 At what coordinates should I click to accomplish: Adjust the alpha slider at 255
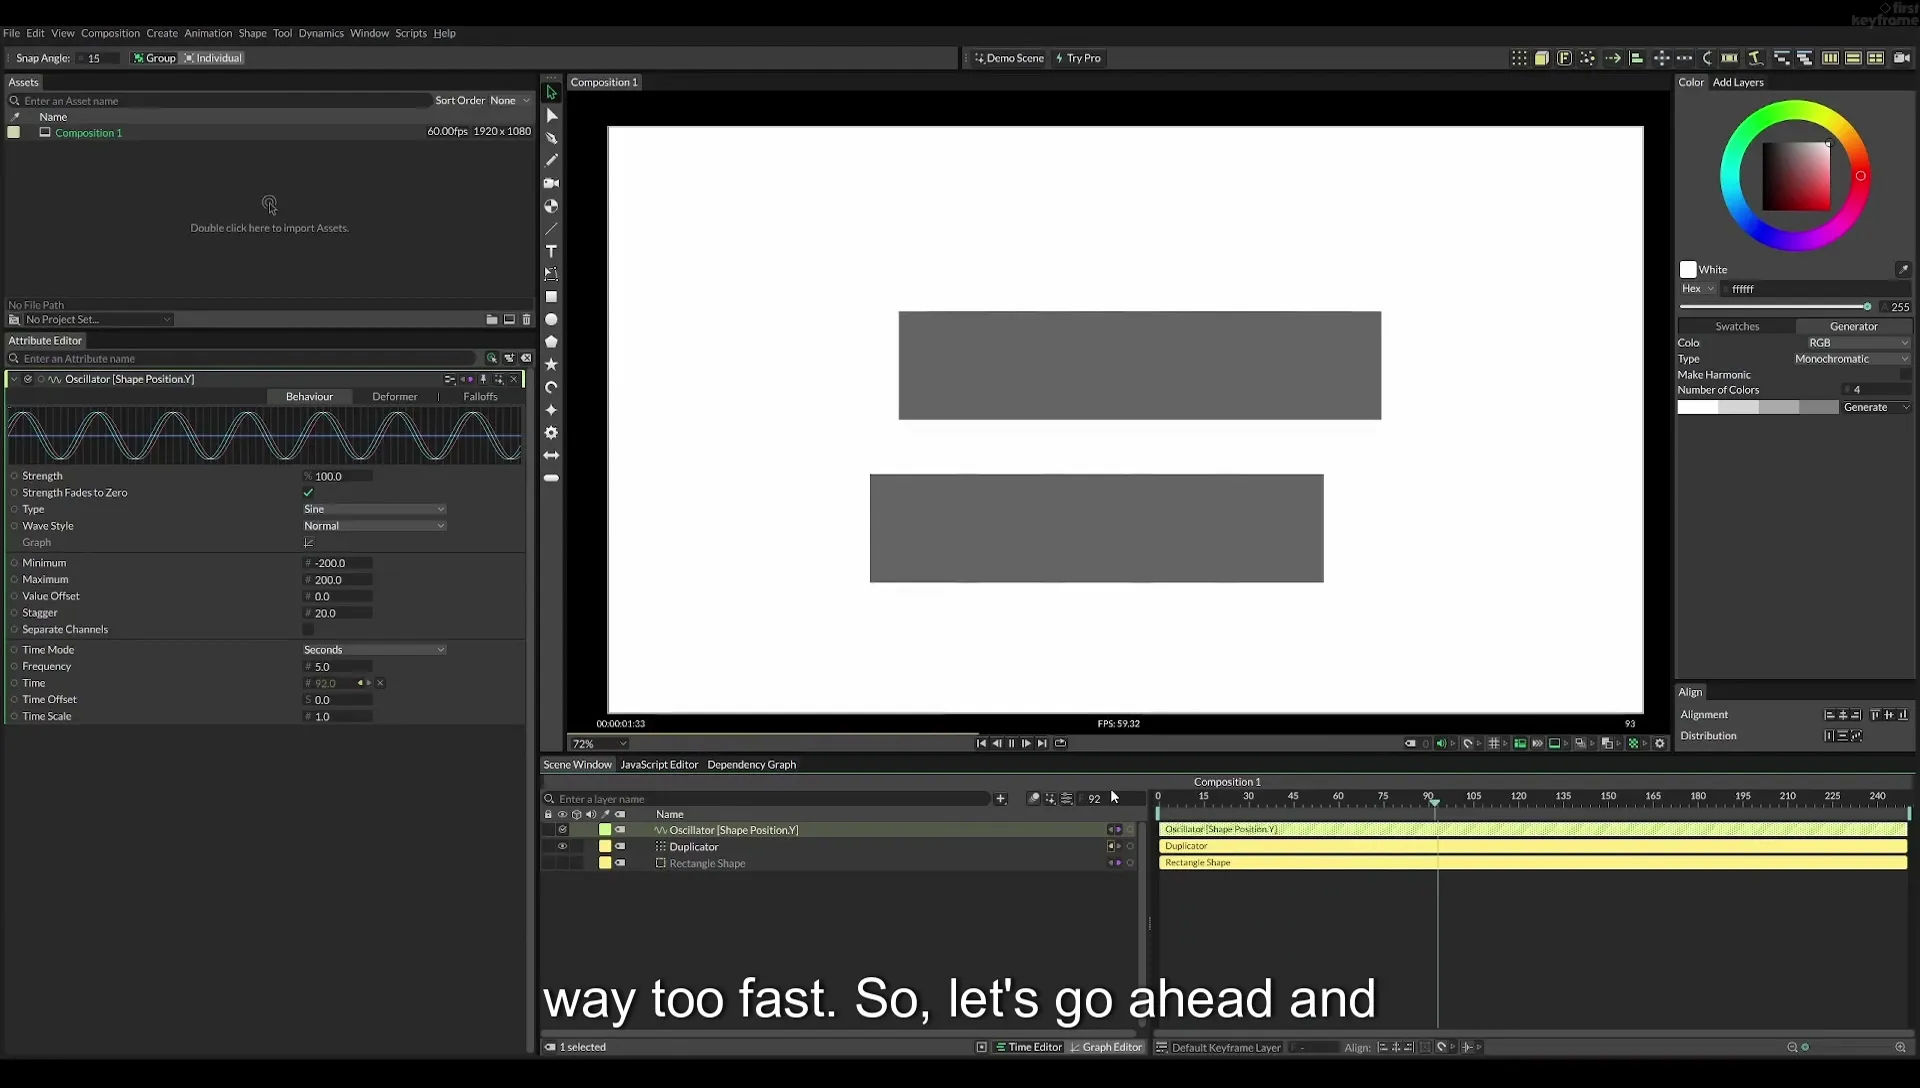pyautogui.click(x=1775, y=307)
